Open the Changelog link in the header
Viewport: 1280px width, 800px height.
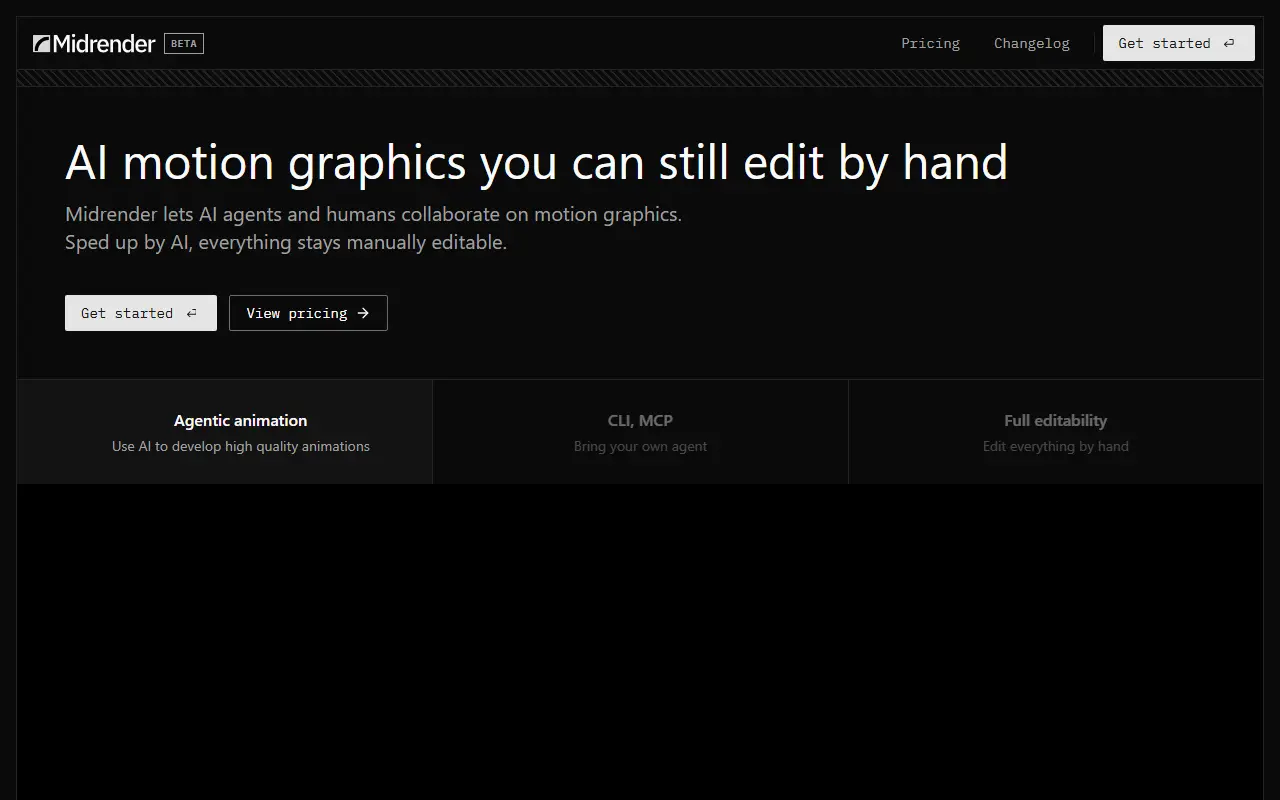pos(1031,43)
